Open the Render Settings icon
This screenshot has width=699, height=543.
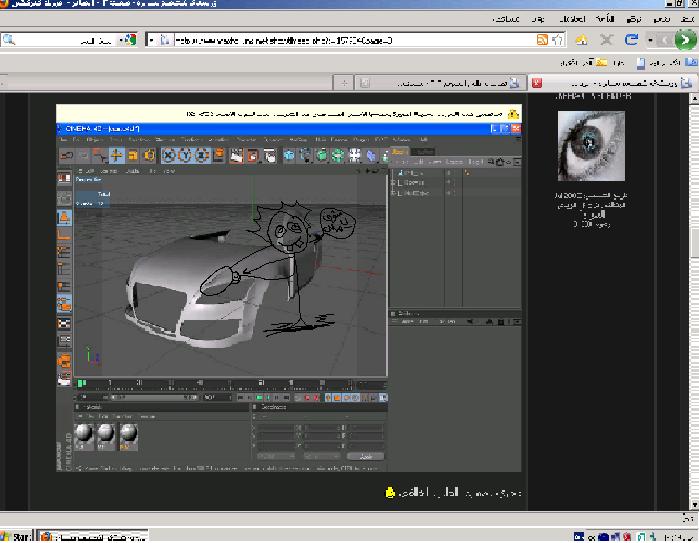click(269, 156)
